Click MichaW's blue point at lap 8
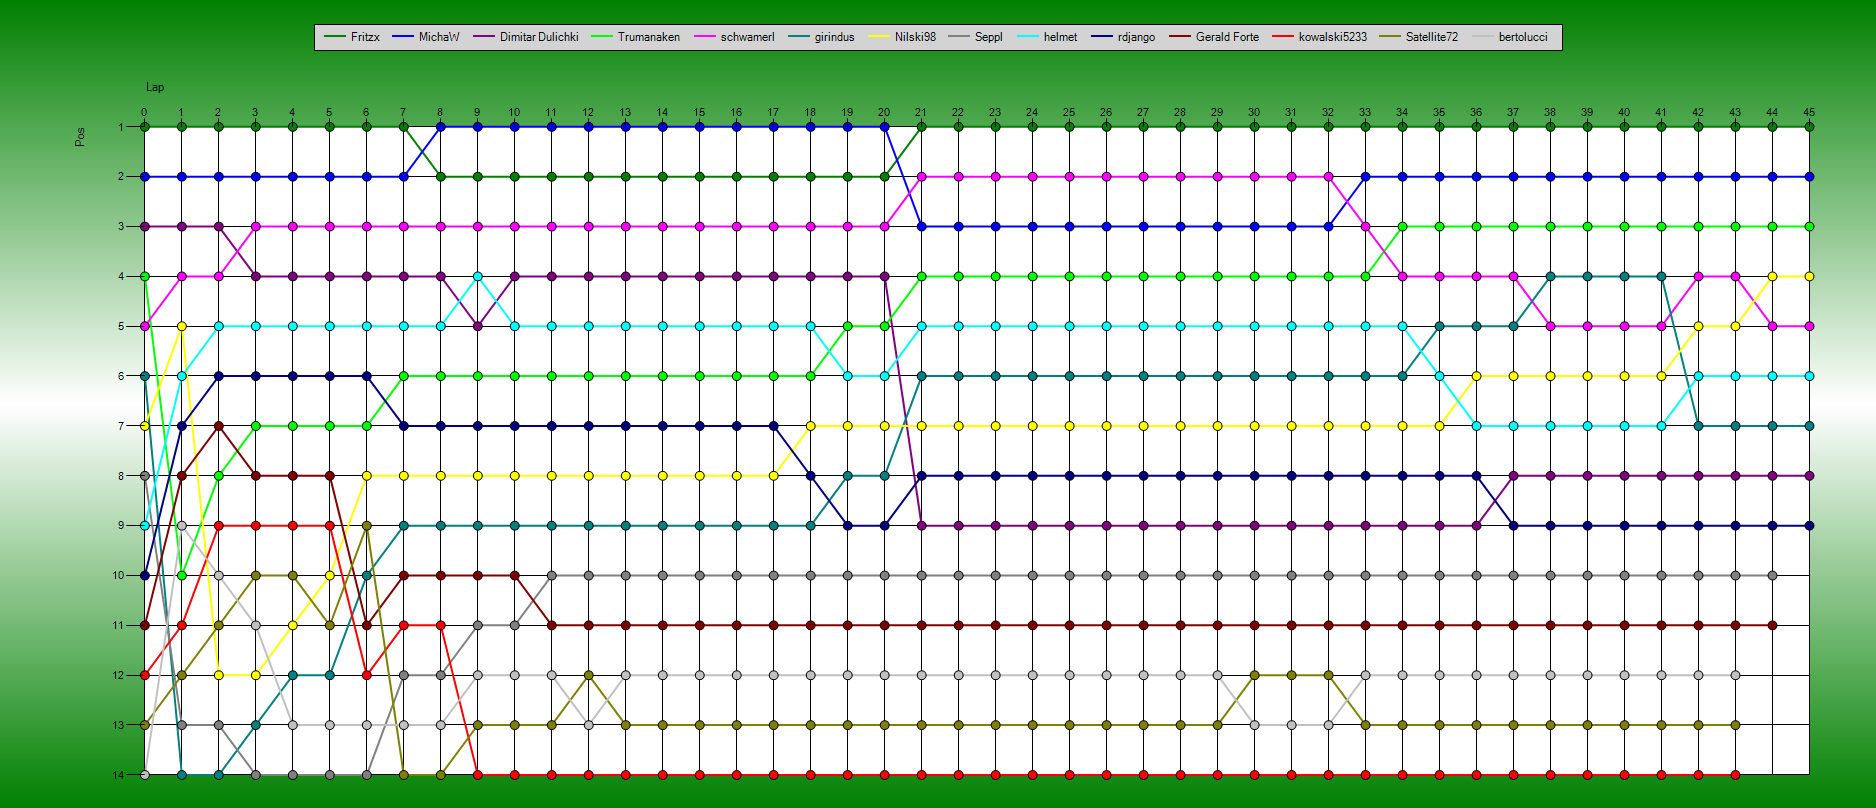 [x=440, y=127]
